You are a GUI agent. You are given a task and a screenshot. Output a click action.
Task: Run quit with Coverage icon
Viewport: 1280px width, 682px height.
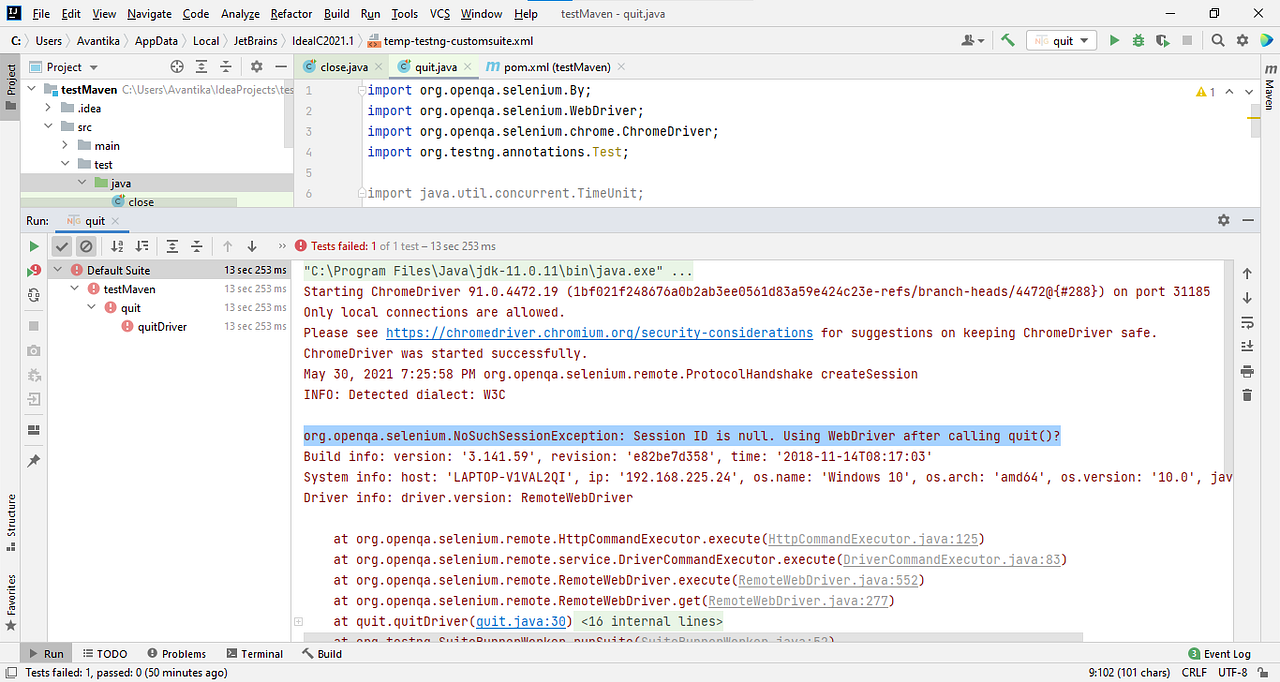point(1163,40)
